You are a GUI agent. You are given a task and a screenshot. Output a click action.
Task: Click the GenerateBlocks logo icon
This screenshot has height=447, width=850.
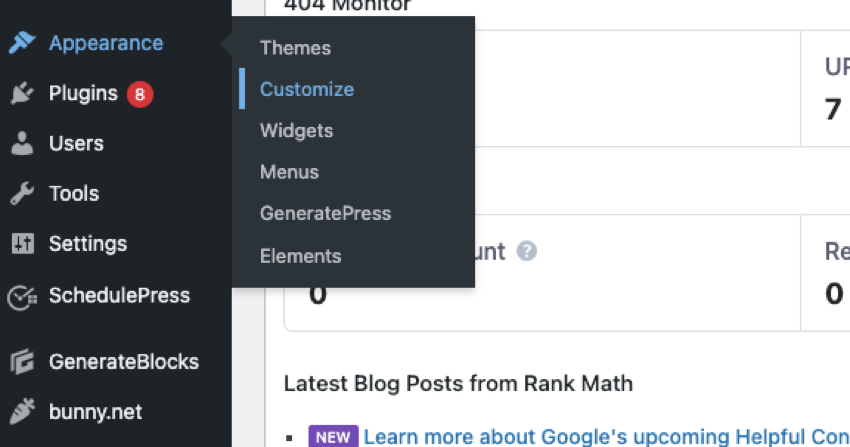coord(22,362)
